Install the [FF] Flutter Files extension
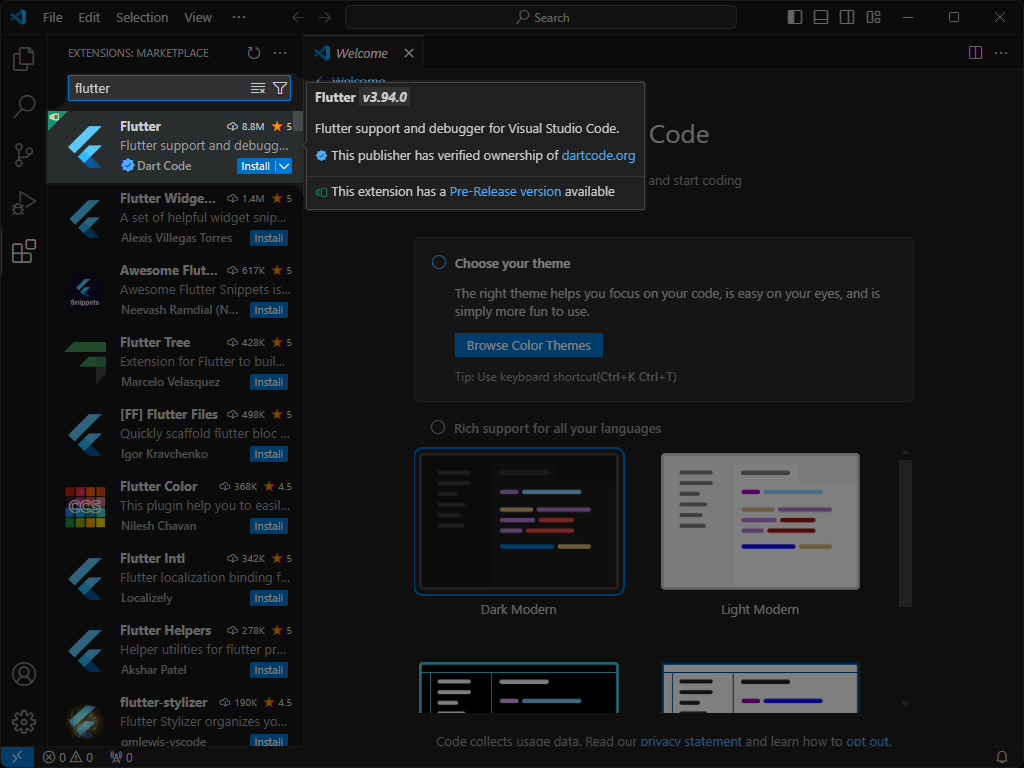The height and width of the screenshot is (768, 1024). [268, 455]
